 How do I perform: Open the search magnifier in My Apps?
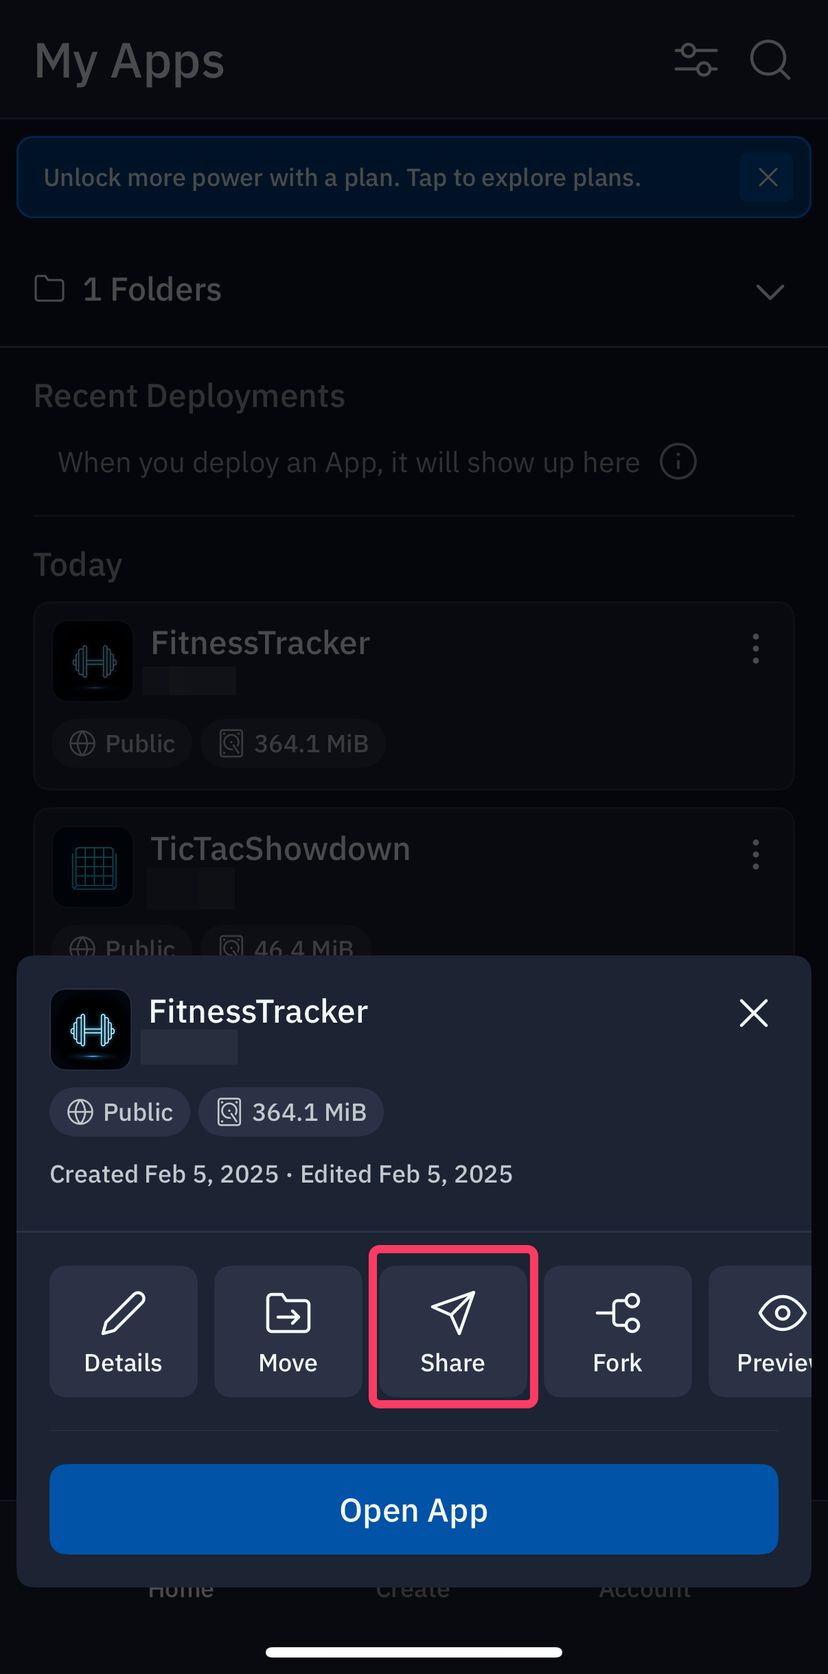[770, 60]
